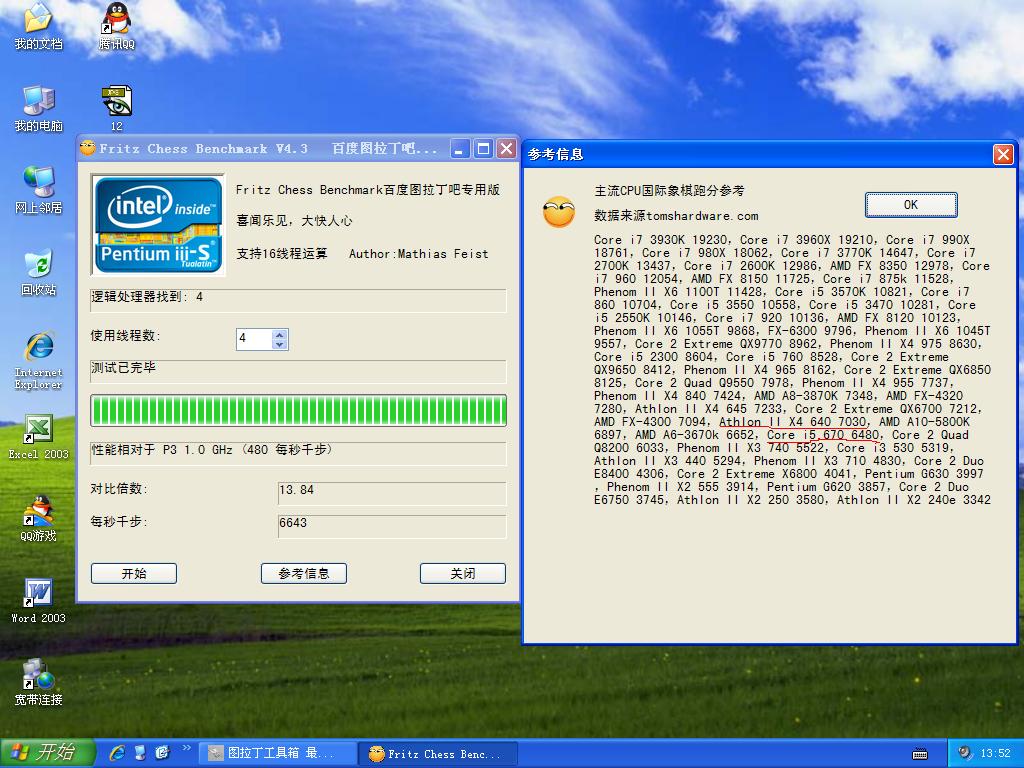This screenshot has width=1024, height=768.
Task: Click the third quick launch icon
Action: click(x=162, y=753)
